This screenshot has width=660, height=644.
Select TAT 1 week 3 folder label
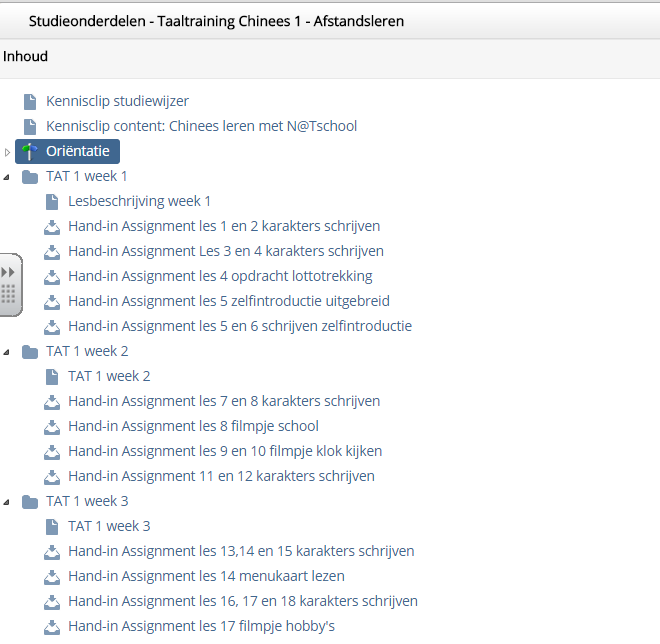pos(87,501)
